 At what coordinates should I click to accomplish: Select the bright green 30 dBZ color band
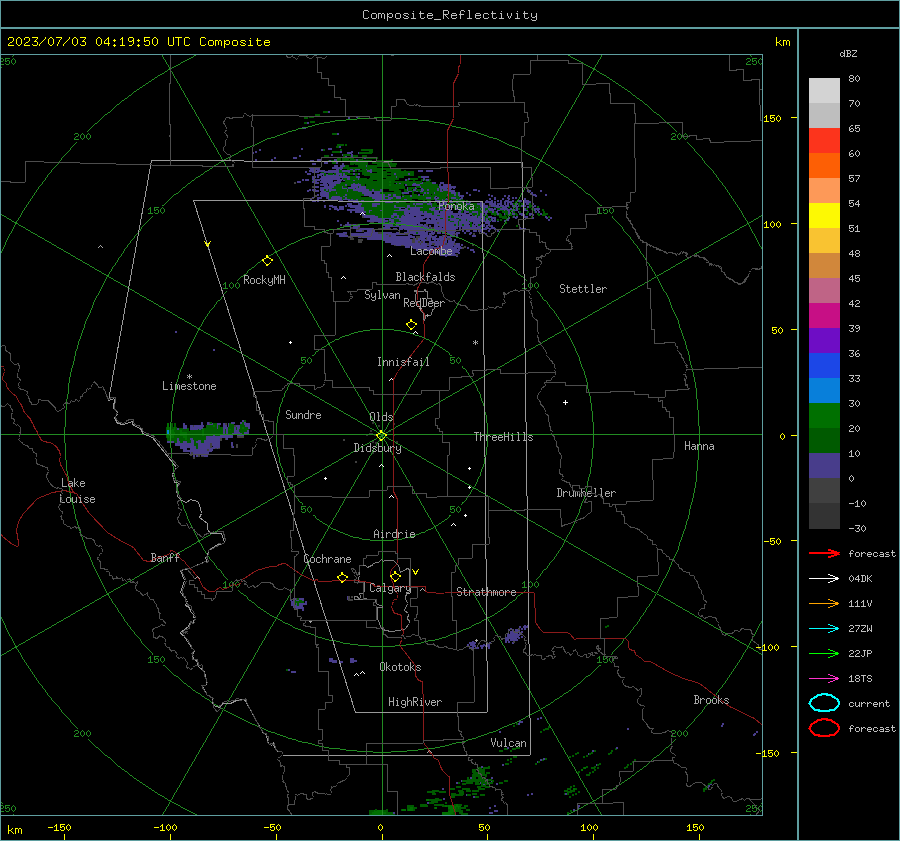click(x=824, y=416)
